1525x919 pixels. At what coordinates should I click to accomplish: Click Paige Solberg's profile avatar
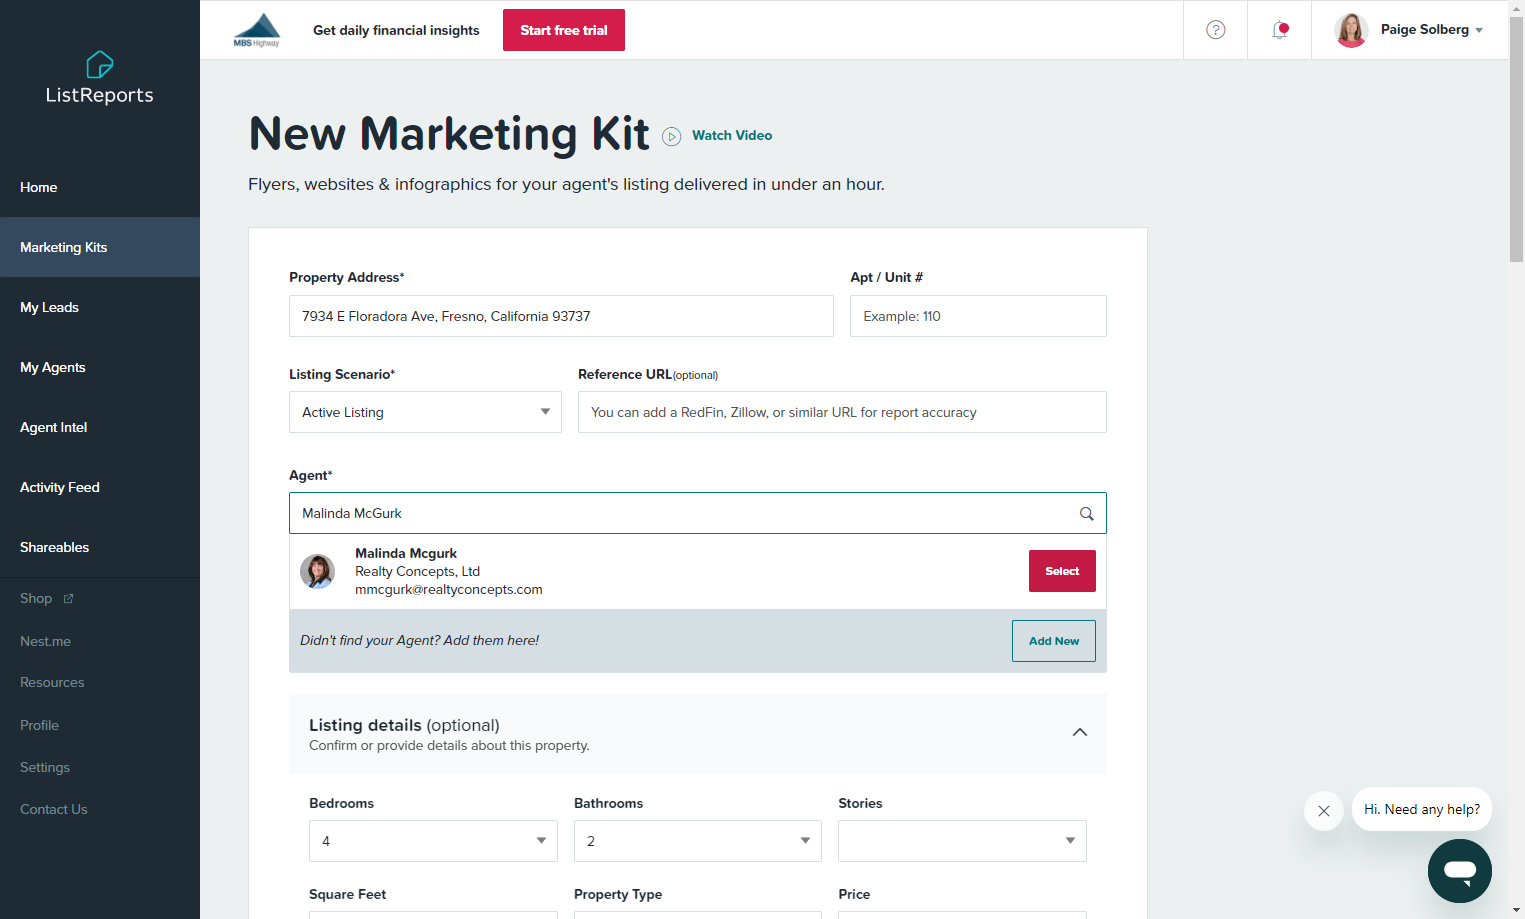point(1351,30)
